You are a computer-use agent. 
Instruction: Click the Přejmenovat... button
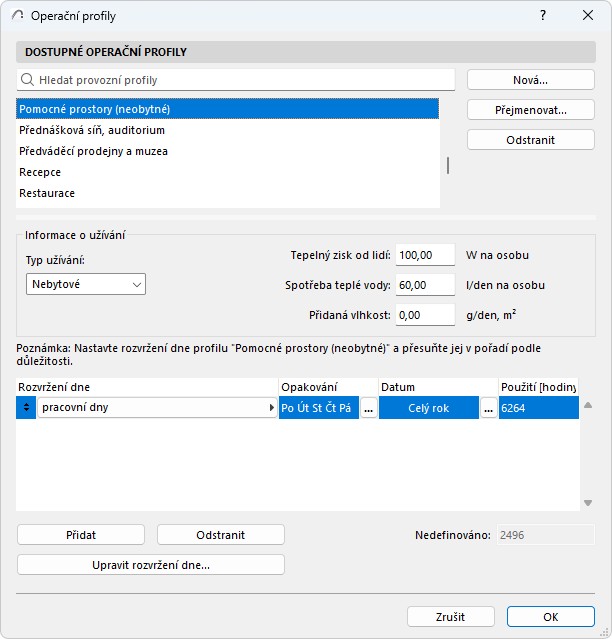(531, 110)
